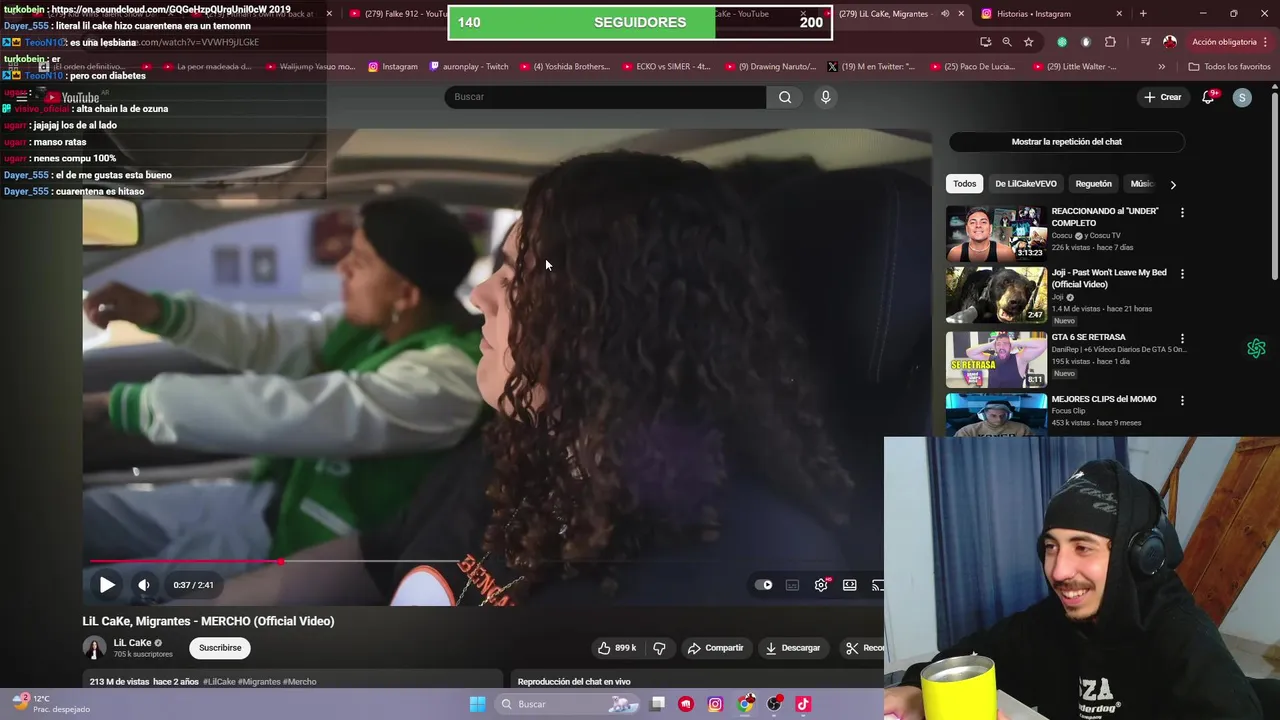Open options menu for Joji video
Image resolution: width=1280 pixels, height=720 pixels.
[x=1182, y=274]
